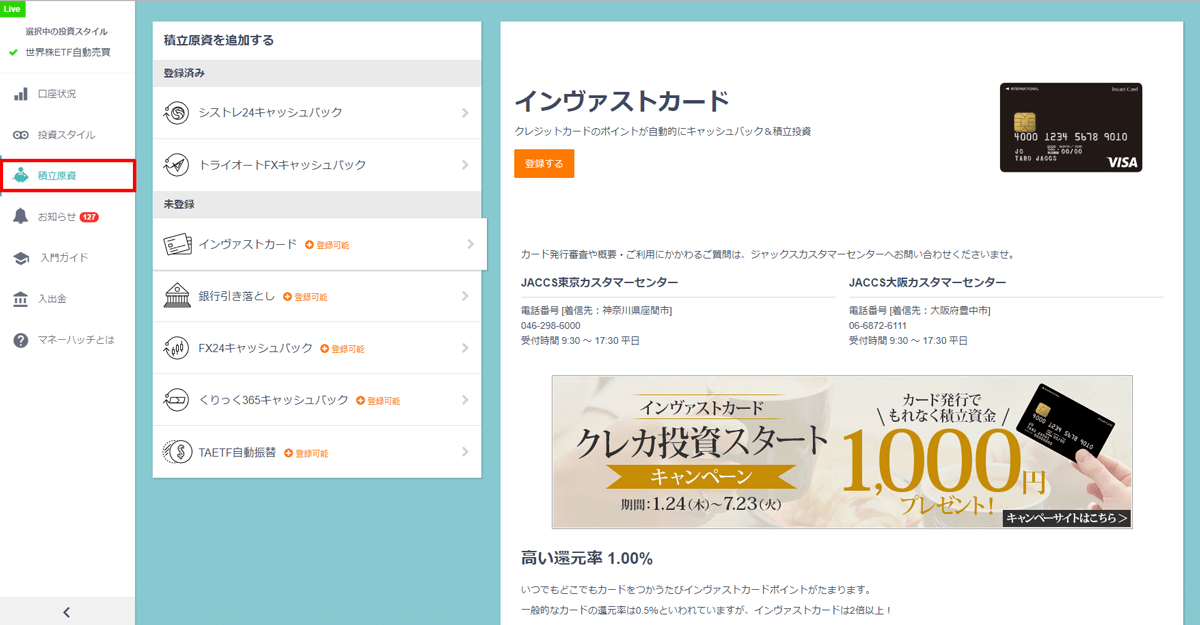Open the 投資スタイル menu item
The width and height of the screenshot is (1200, 625).
[x=67, y=135]
